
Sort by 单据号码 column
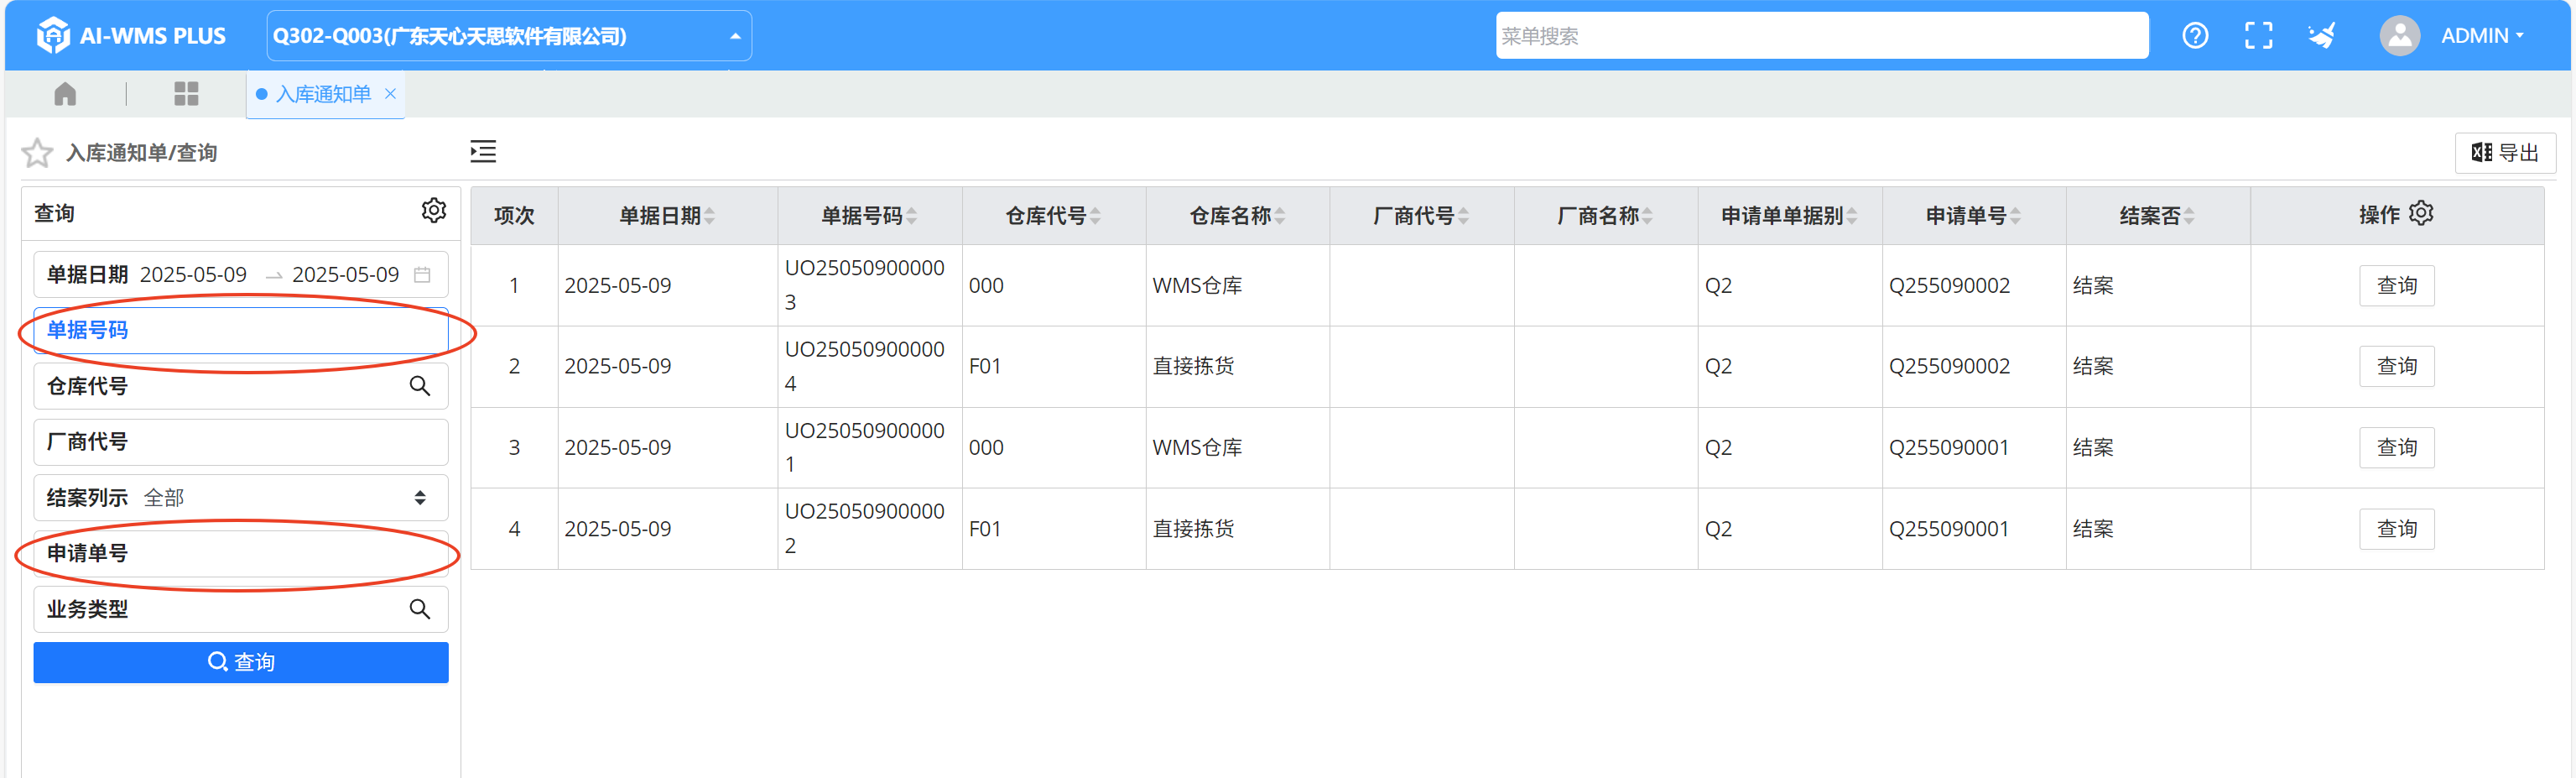tap(911, 216)
